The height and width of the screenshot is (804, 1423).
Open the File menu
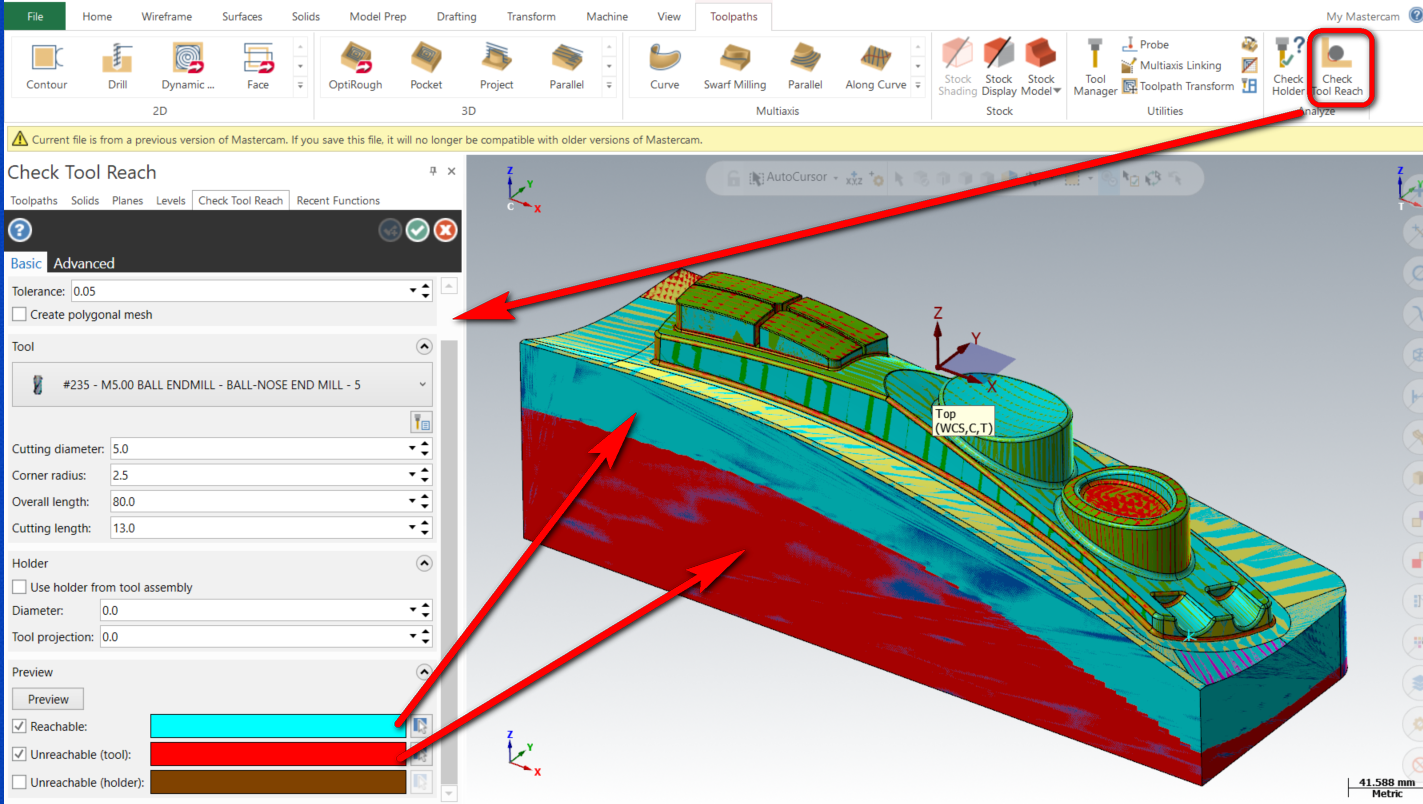pos(35,16)
